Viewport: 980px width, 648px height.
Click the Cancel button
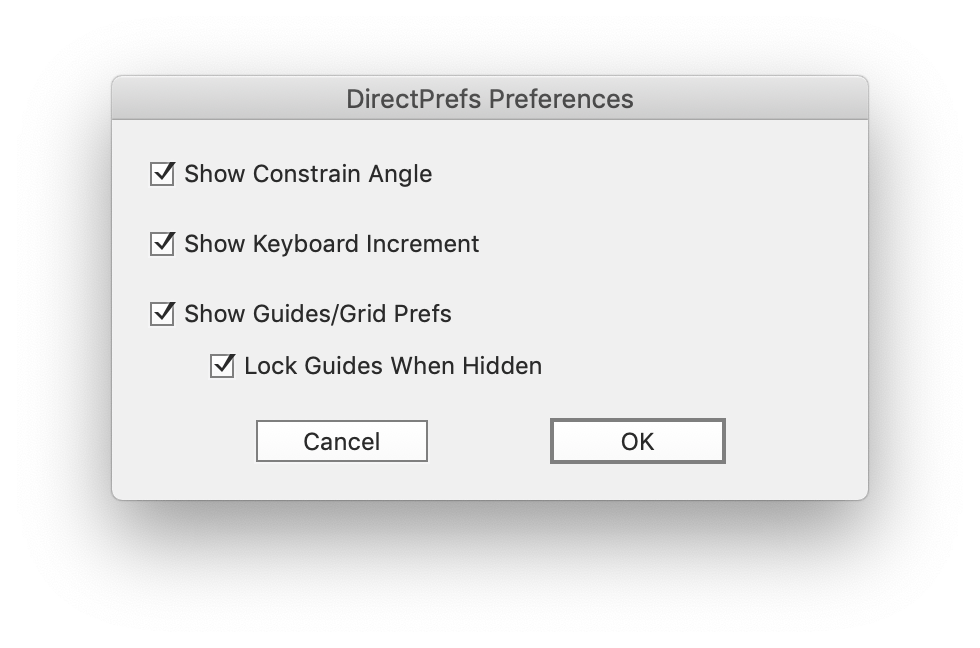[x=342, y=441]
